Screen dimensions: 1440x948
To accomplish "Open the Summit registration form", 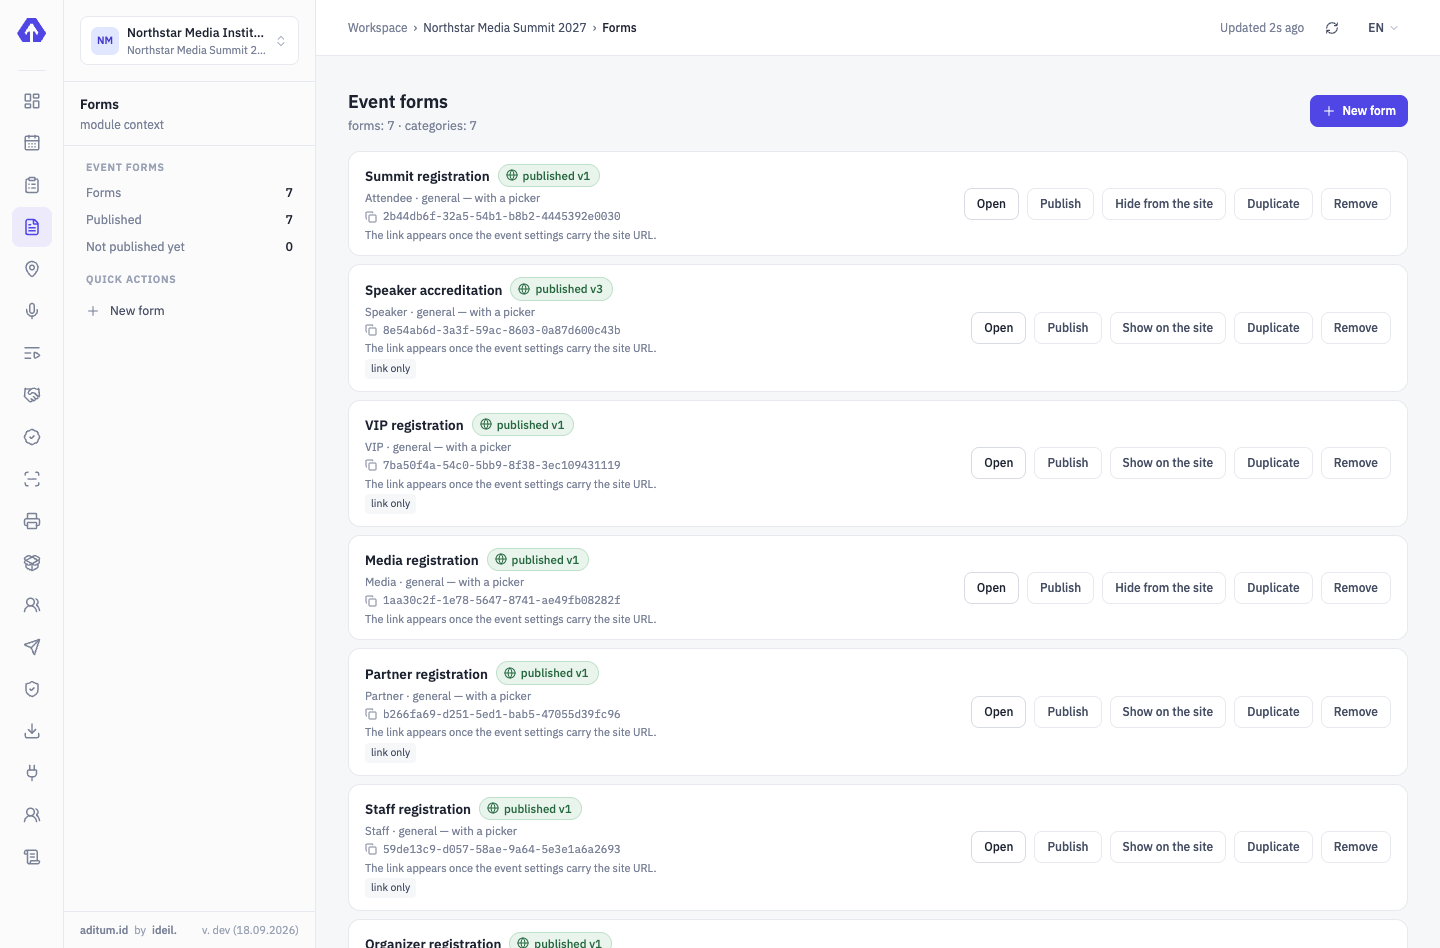I will pos(991,204).
